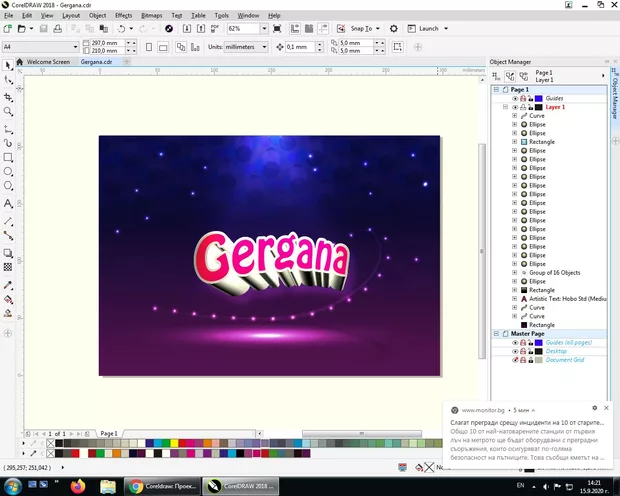
Task: Switch to the Welcome Screen tab
Action: (x=48, y=62)
